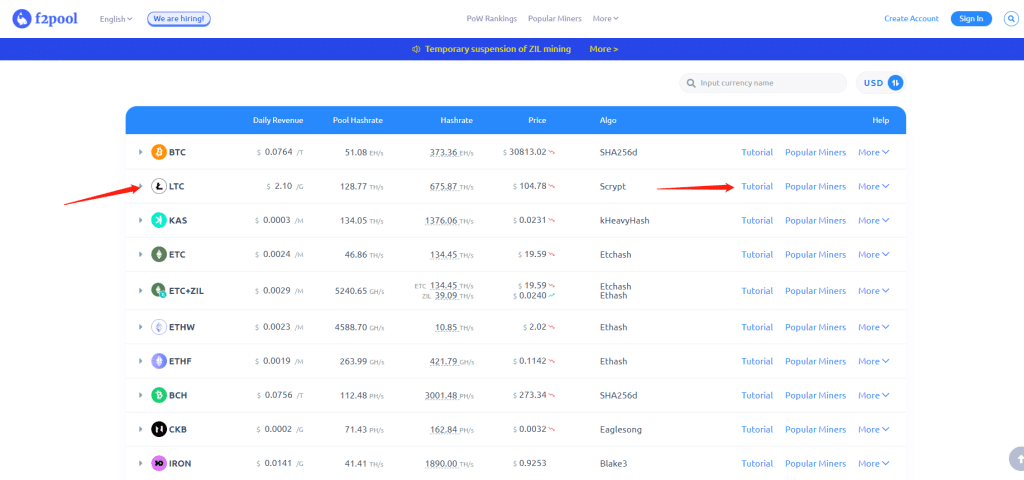Open the Tutorial link for LTC
The width and height of the screenshot is (1024, 480).
757,186
